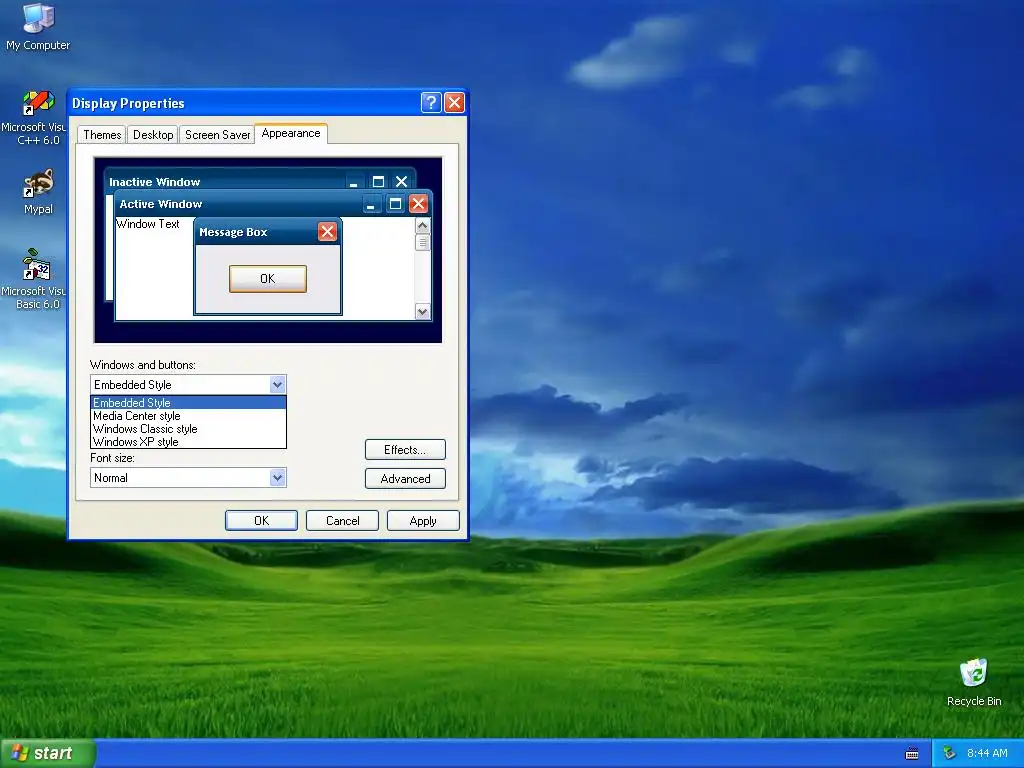Open the My Computer desktop icon
Screen dimensions: 1024x768
pyautogui.click(x=38, y=26)
